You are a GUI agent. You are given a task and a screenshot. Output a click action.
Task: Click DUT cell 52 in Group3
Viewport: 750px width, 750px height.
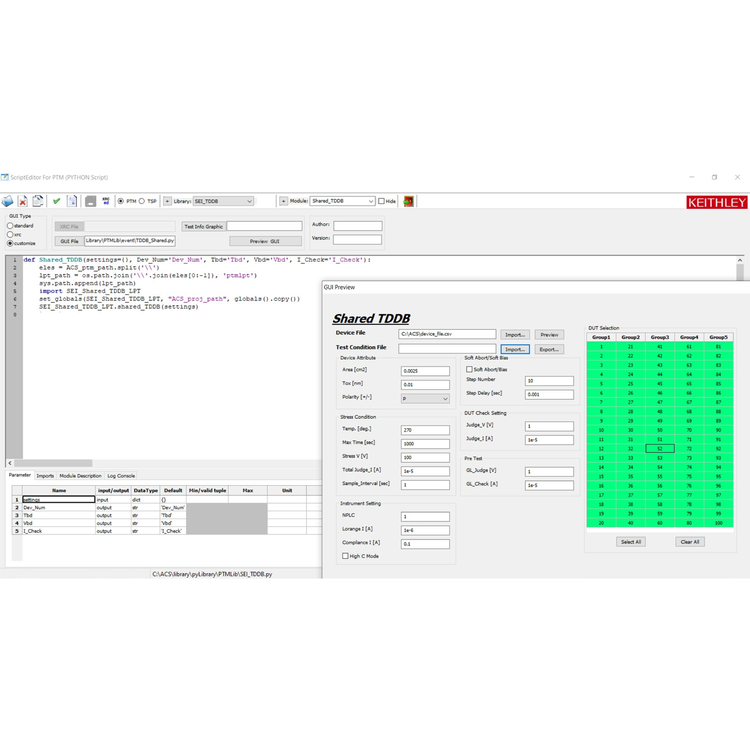(x=660, y=449)
